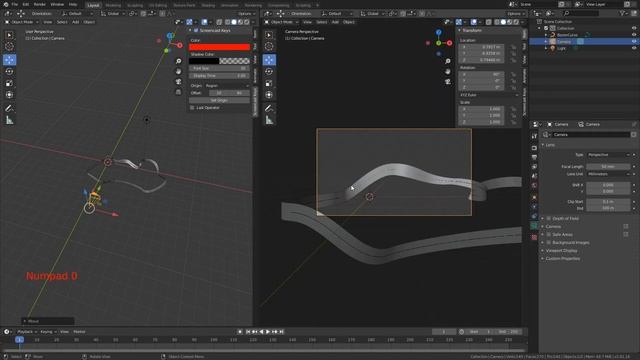640x360 pixels.
Task: Open Add menu in left viewport header
Action: 76,22
